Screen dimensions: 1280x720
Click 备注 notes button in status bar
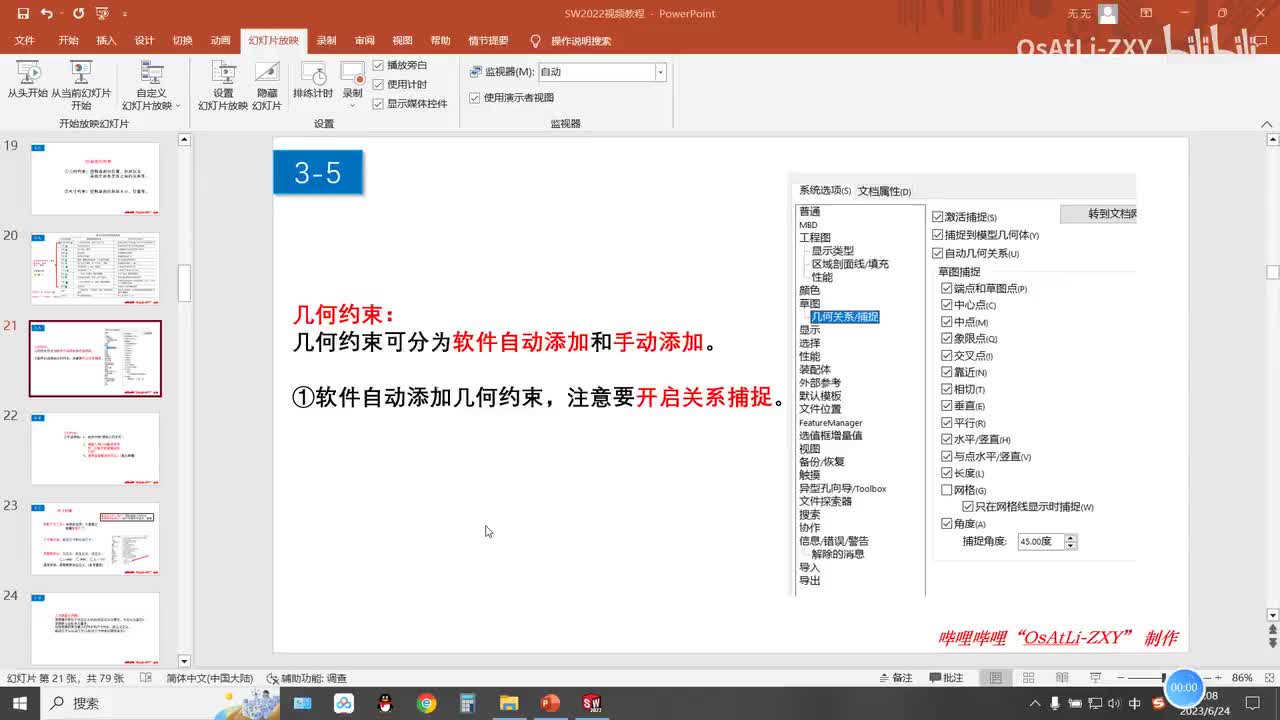tap(894, 677)
